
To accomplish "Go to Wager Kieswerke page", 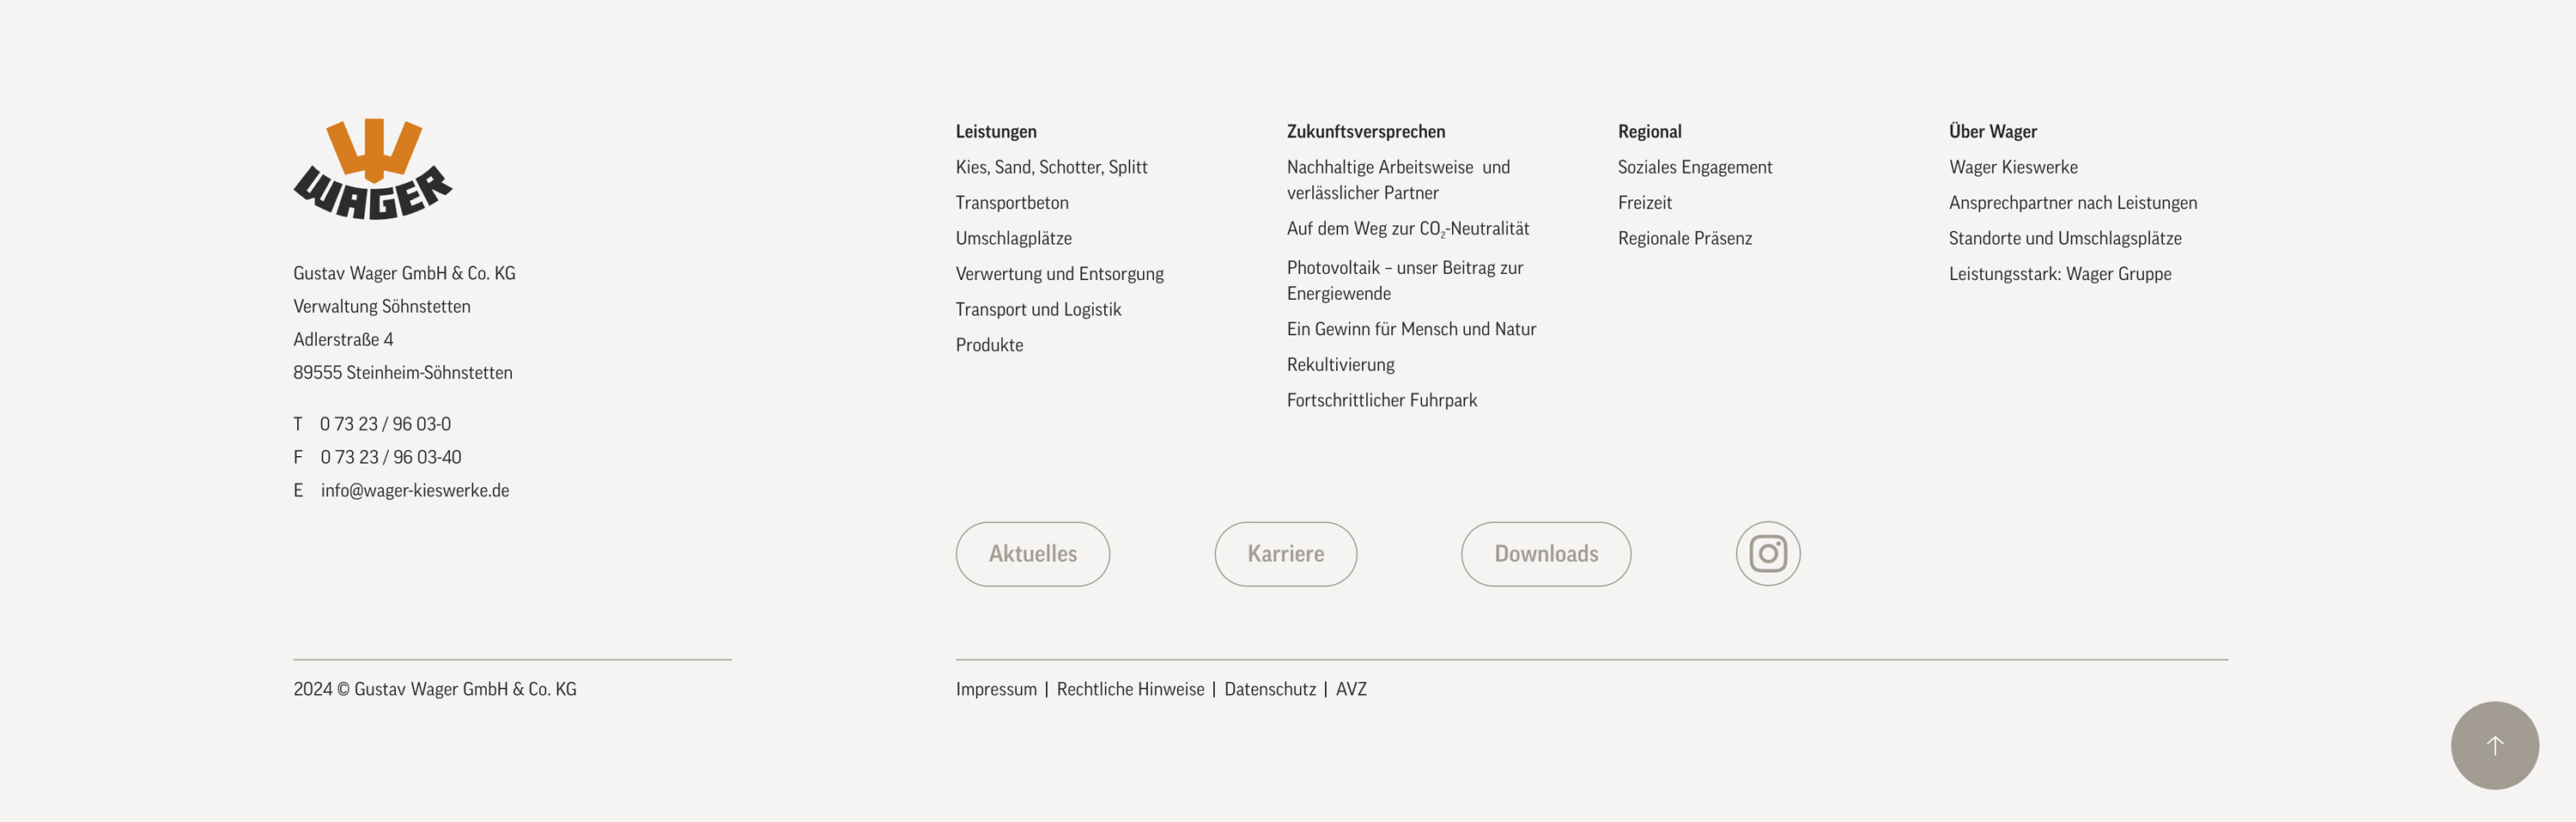I will coord(2013,167).
